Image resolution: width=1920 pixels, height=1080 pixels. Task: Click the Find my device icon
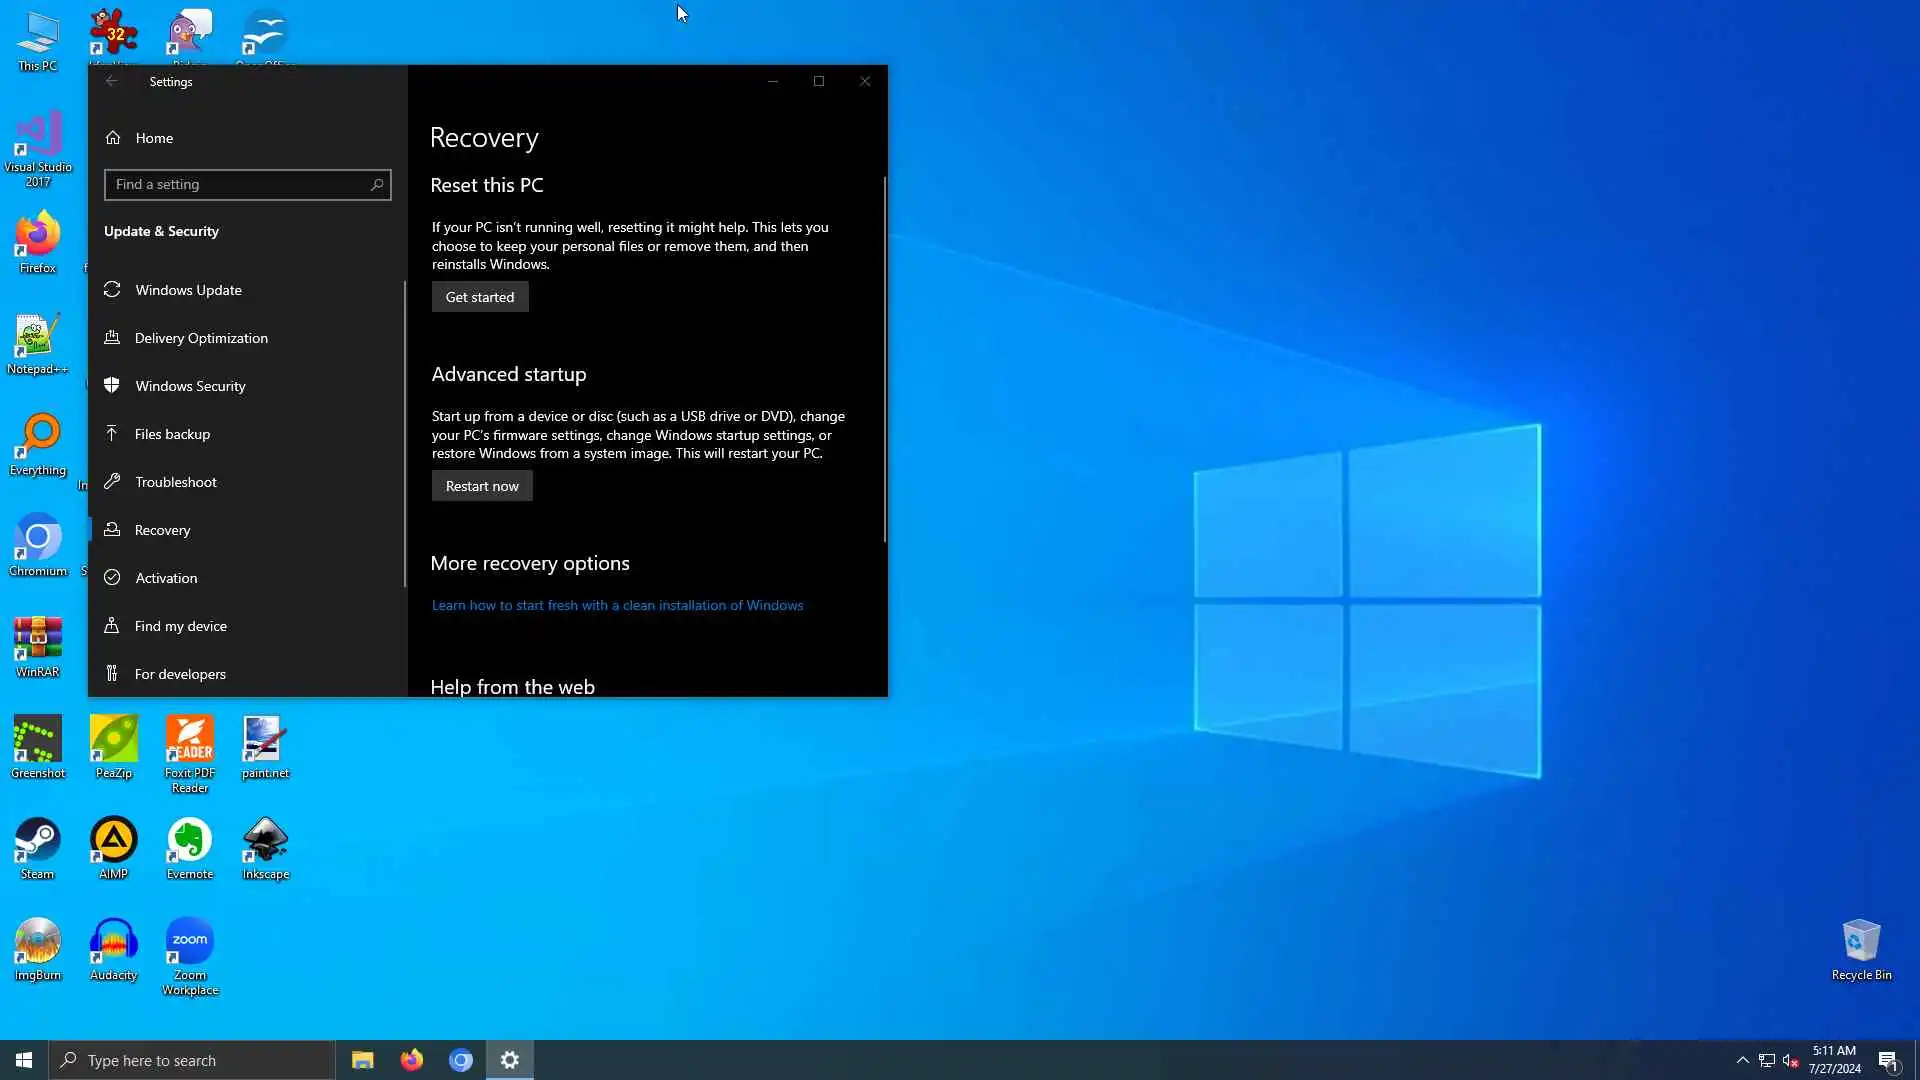click(x=112, y=626)
